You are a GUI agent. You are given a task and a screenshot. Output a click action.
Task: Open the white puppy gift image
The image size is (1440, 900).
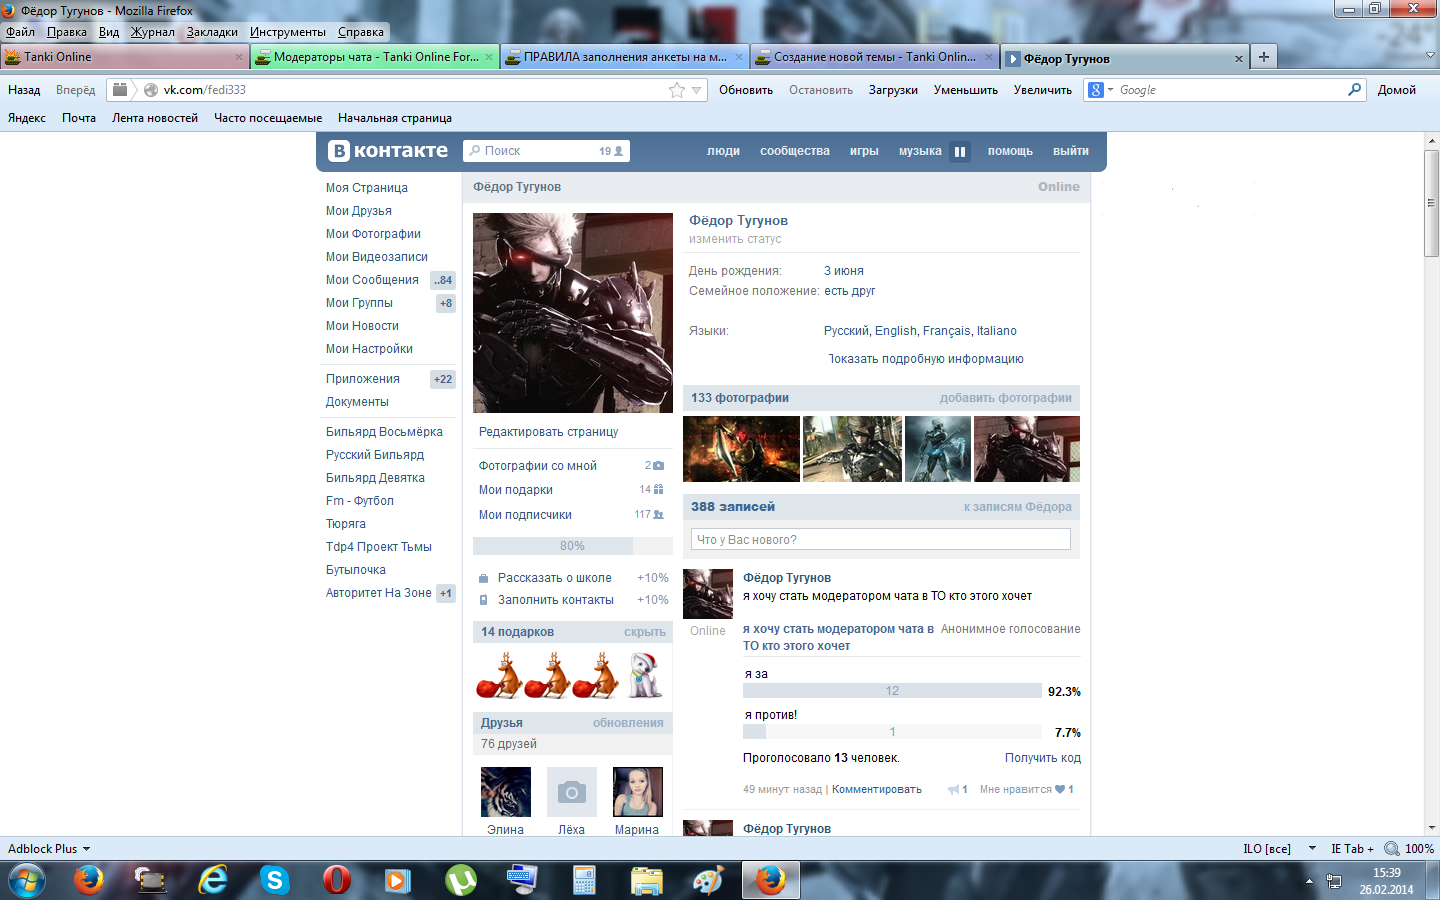pos(645,675)
